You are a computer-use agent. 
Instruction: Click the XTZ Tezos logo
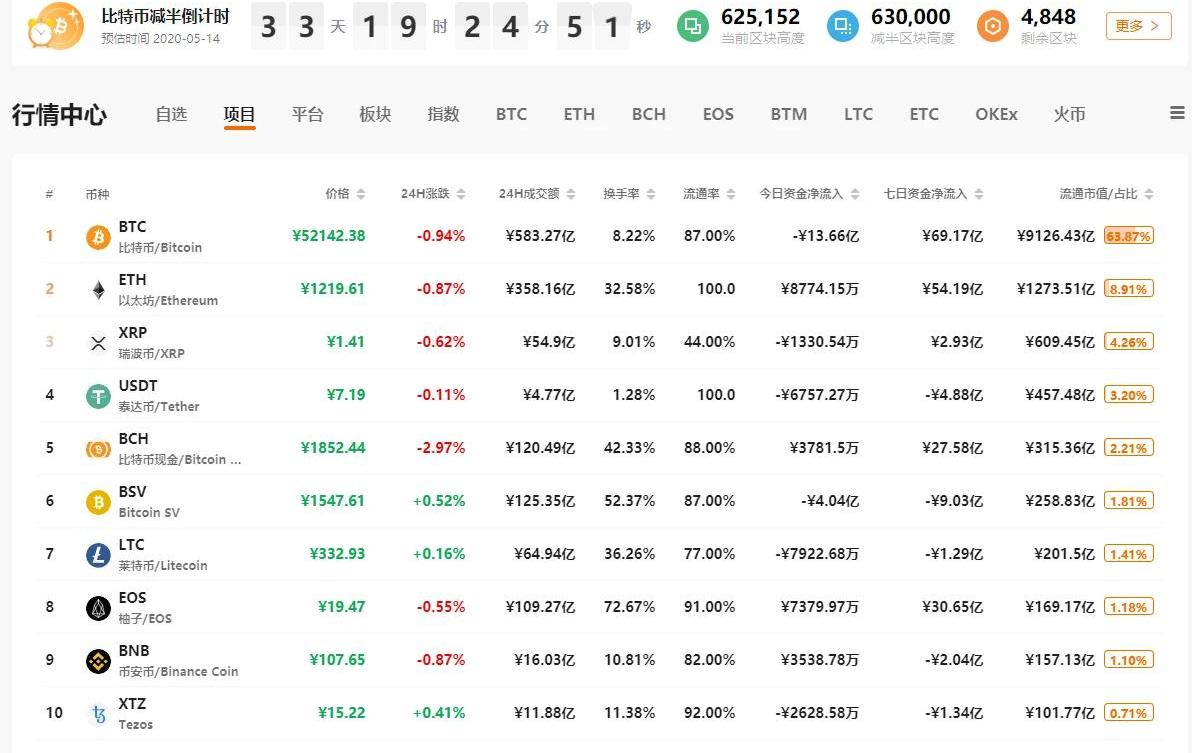pos(98,714)
